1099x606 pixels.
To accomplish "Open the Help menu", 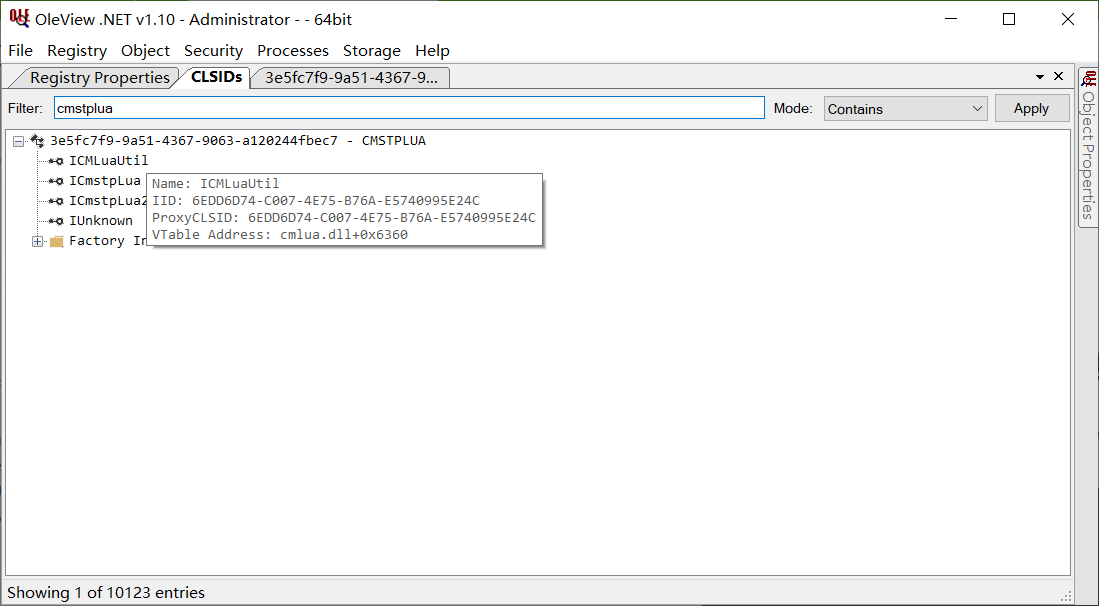I will (432, 50).
